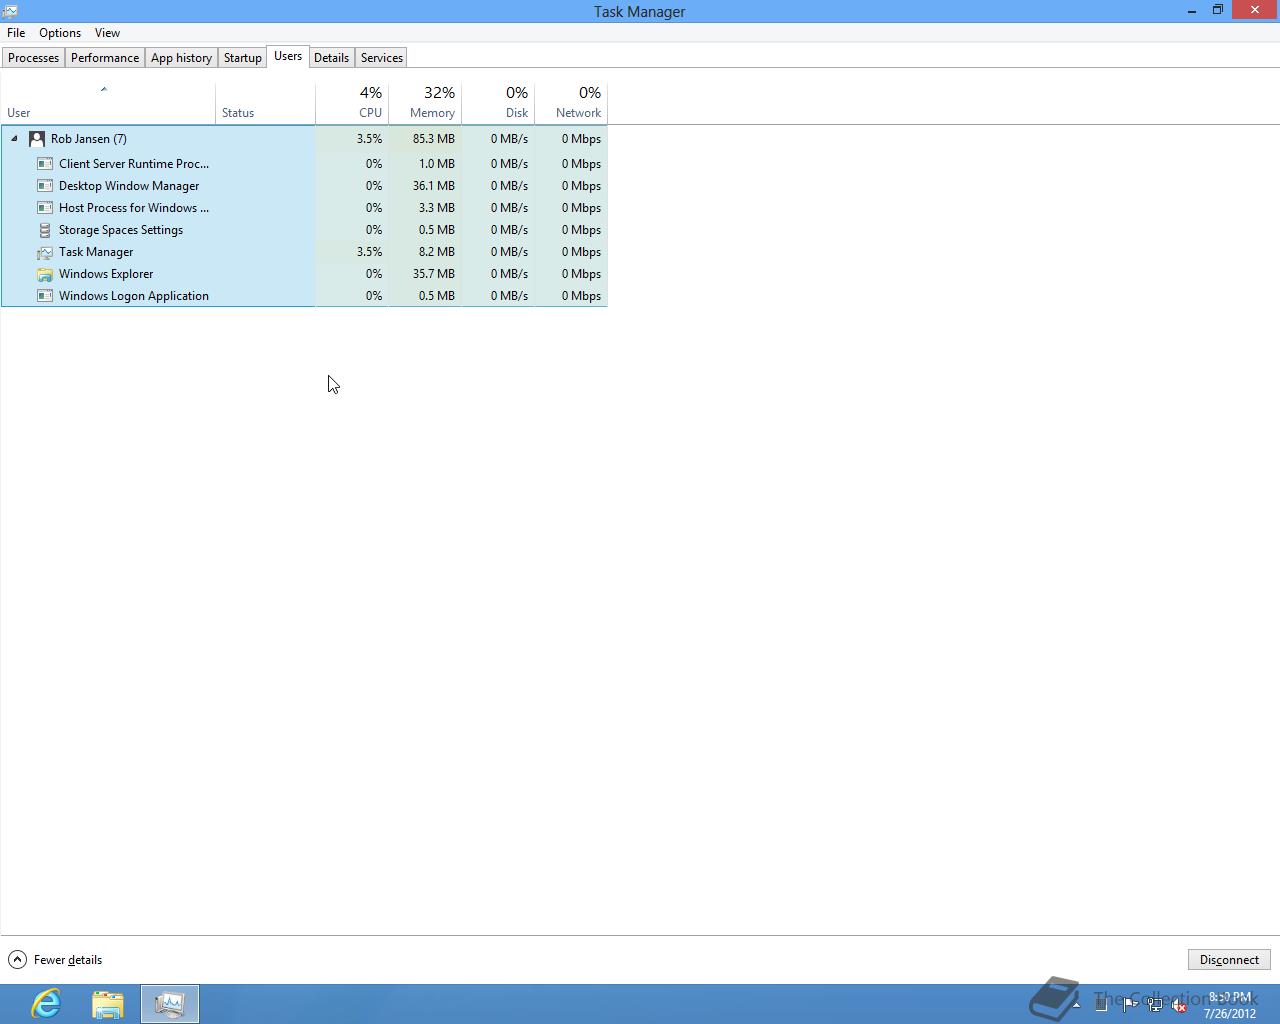Sort by the Status column header
This screenshot has height=1024, width=1280.
coord(265,104)
